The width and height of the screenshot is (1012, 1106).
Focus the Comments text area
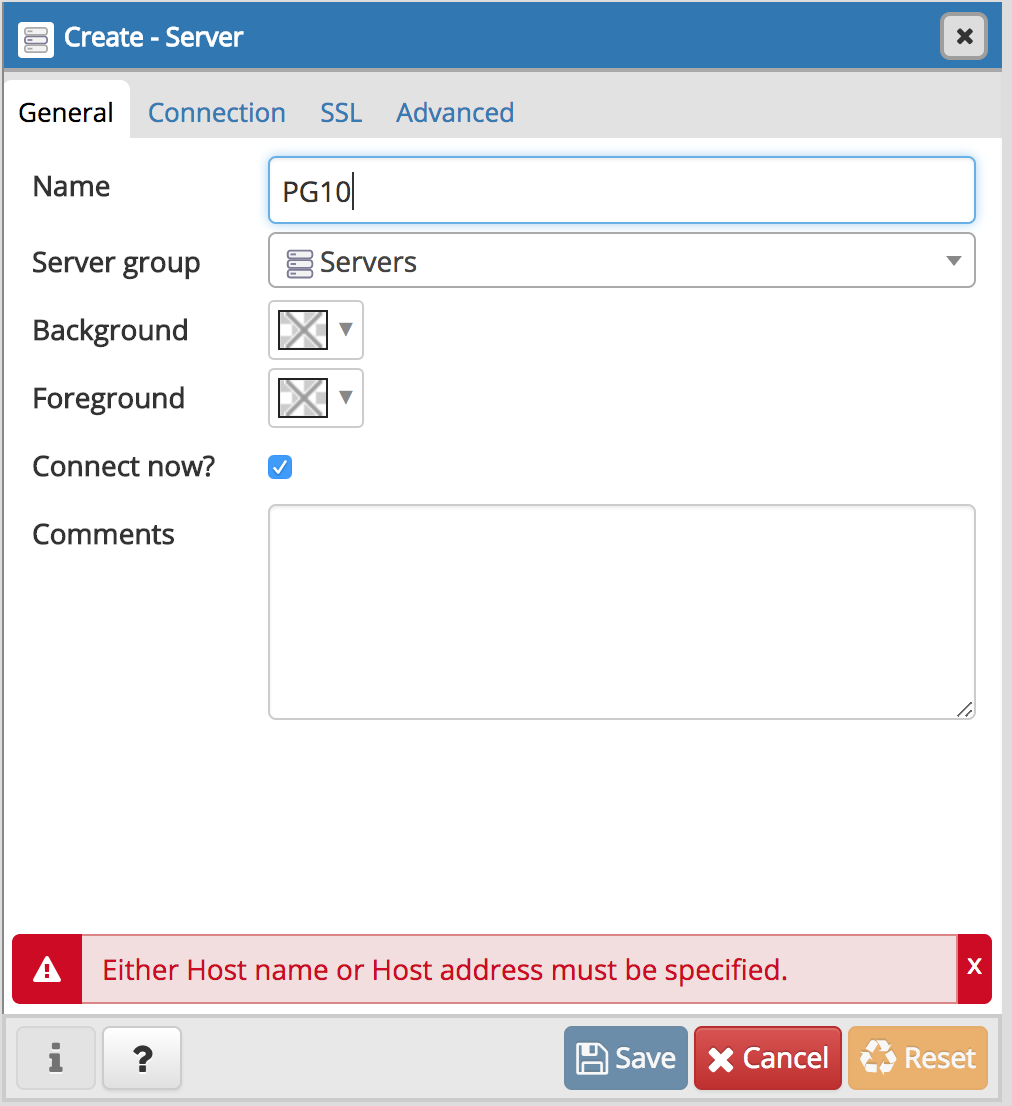click(621, 611)
